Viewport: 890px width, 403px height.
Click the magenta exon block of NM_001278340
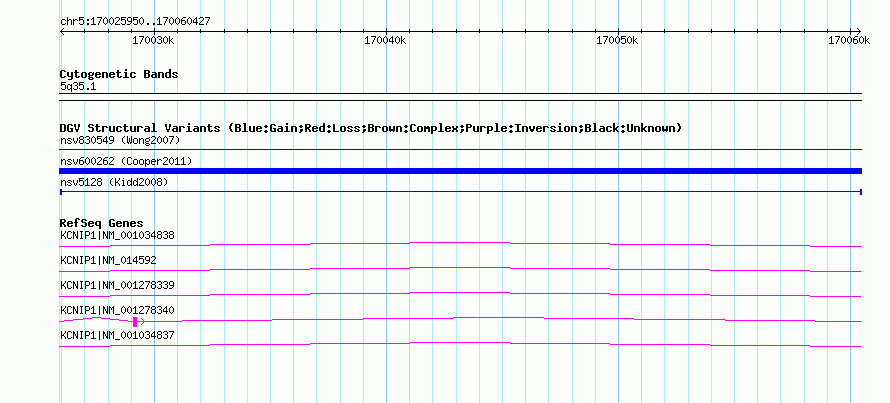(x=135, y=322)
